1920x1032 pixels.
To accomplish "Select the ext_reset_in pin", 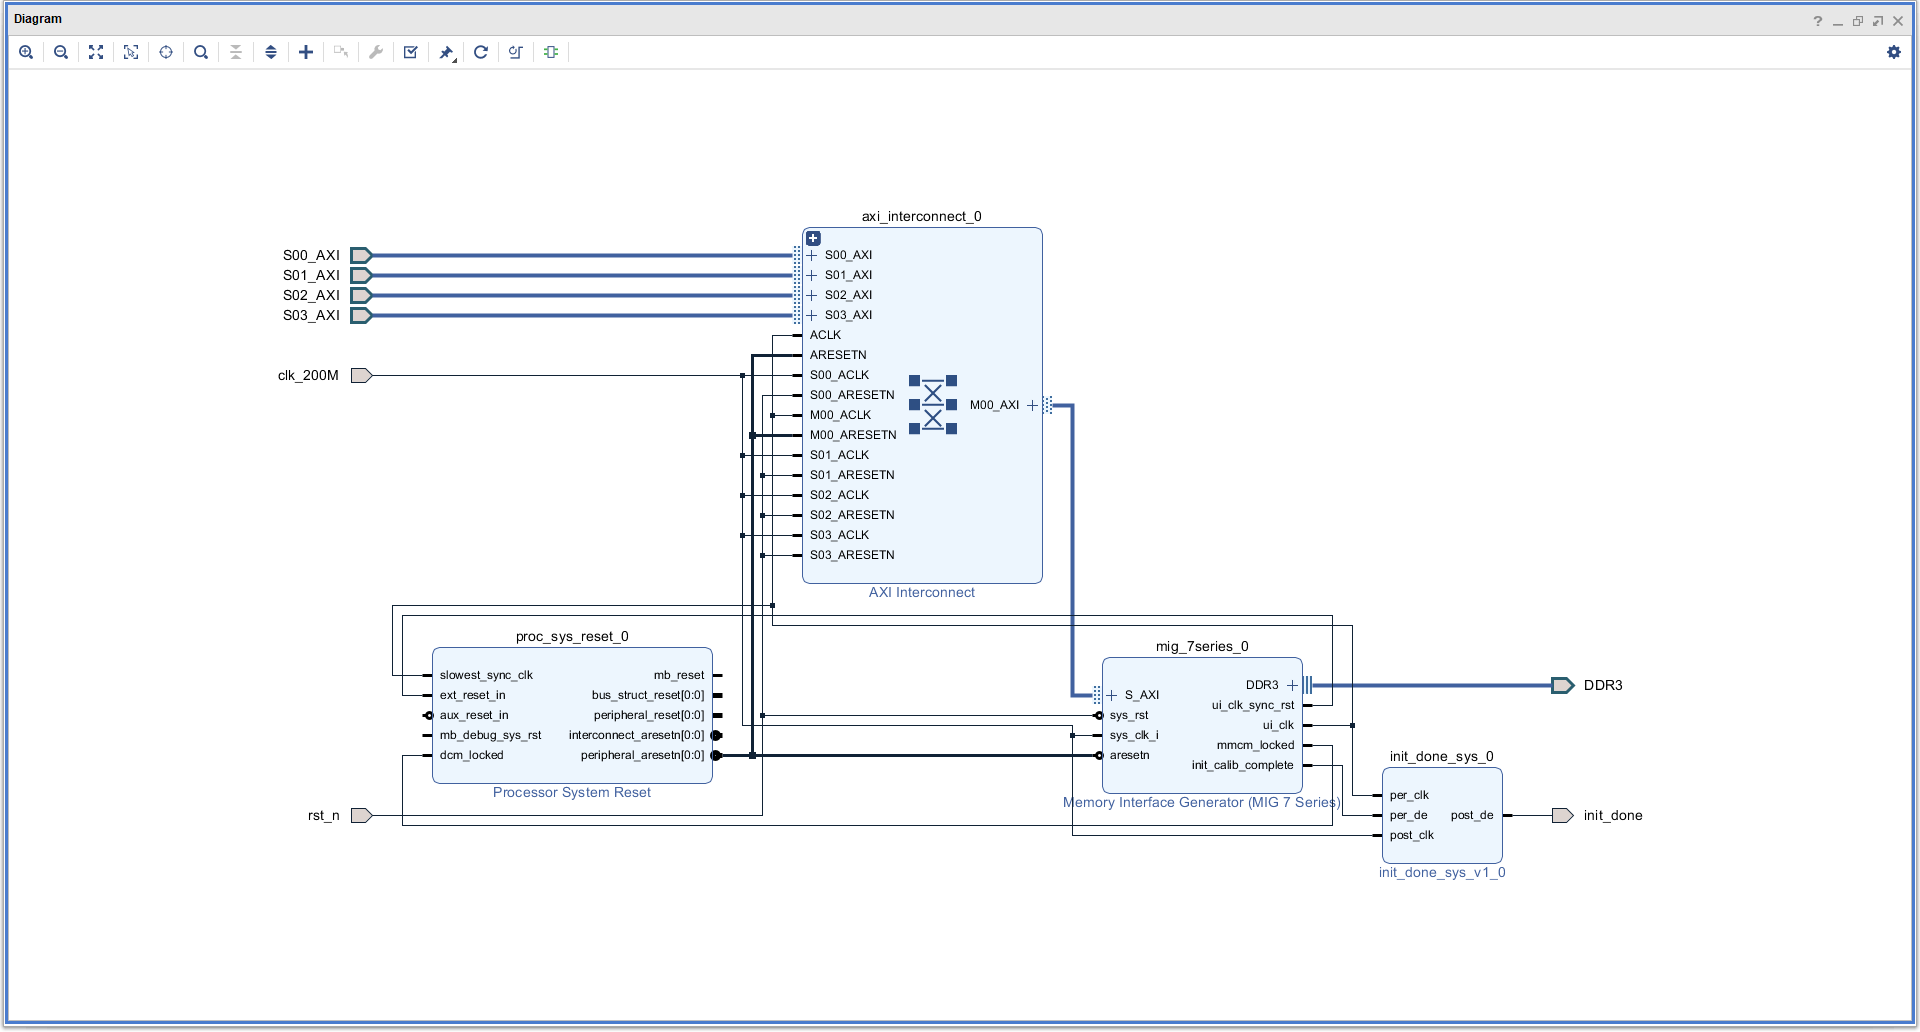I will (x=473, y=695).
